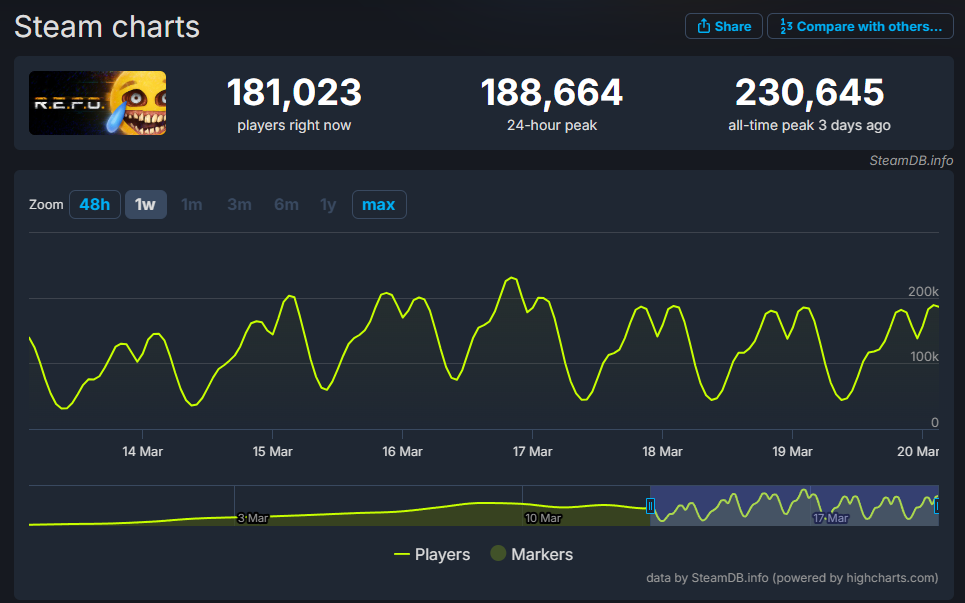Click the Markers legend circle symbol
Screen dimensions: 965x603
point(498,553)
